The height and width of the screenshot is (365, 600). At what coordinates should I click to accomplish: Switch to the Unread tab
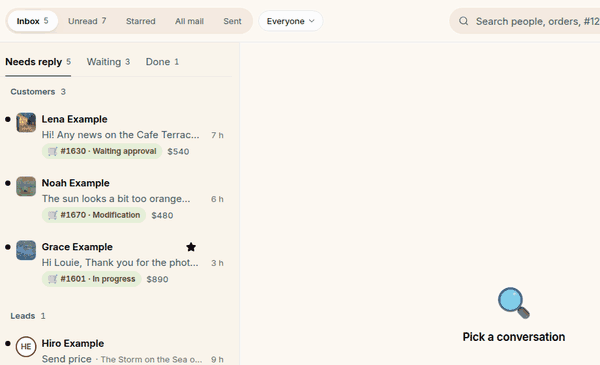click(87, 21)
